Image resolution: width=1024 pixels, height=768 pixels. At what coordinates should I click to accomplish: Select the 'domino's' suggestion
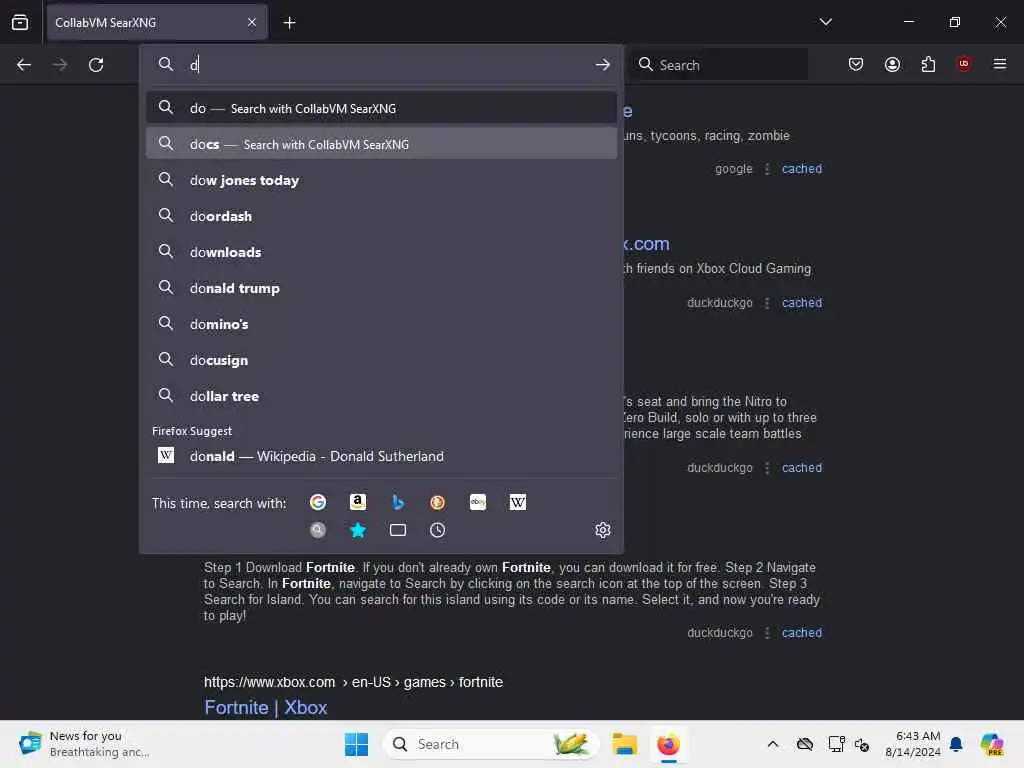(381, 323)
